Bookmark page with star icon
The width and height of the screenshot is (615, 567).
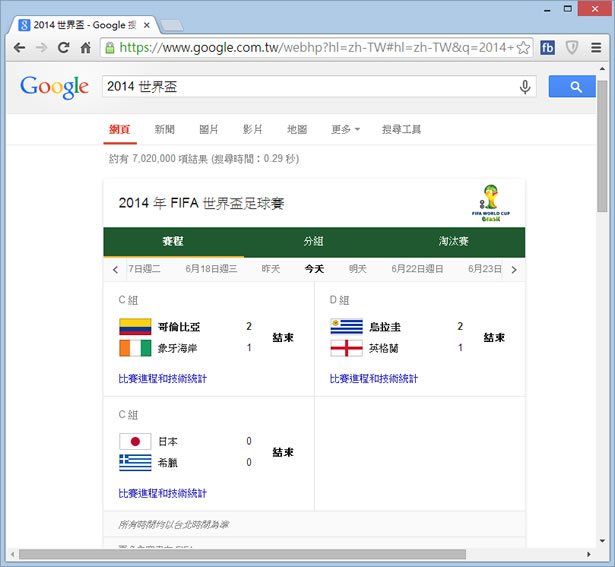click(x=523, y=48)
